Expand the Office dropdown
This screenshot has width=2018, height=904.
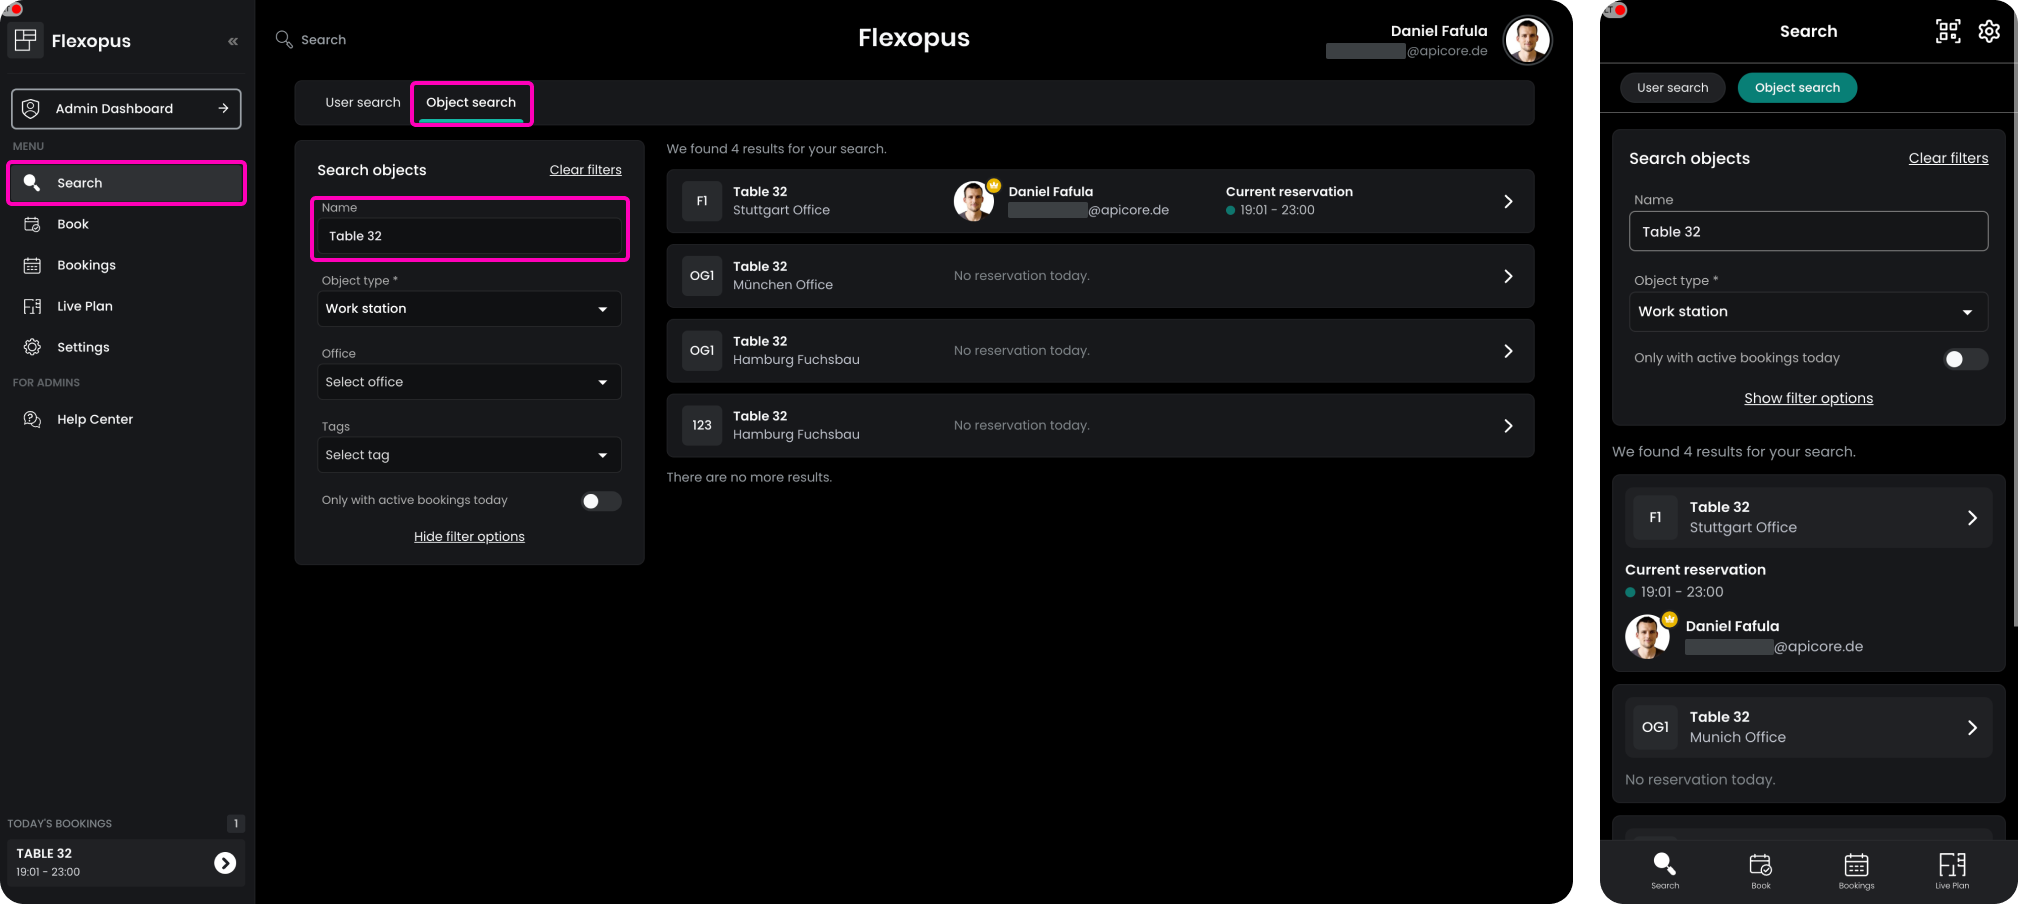tap(468, 382)
